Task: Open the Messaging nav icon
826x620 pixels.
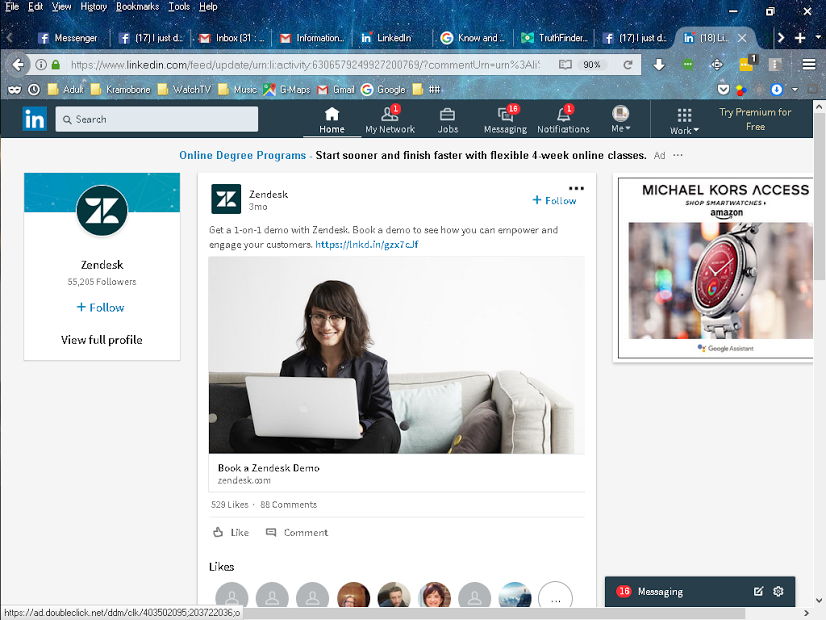Action: point(506,114)
